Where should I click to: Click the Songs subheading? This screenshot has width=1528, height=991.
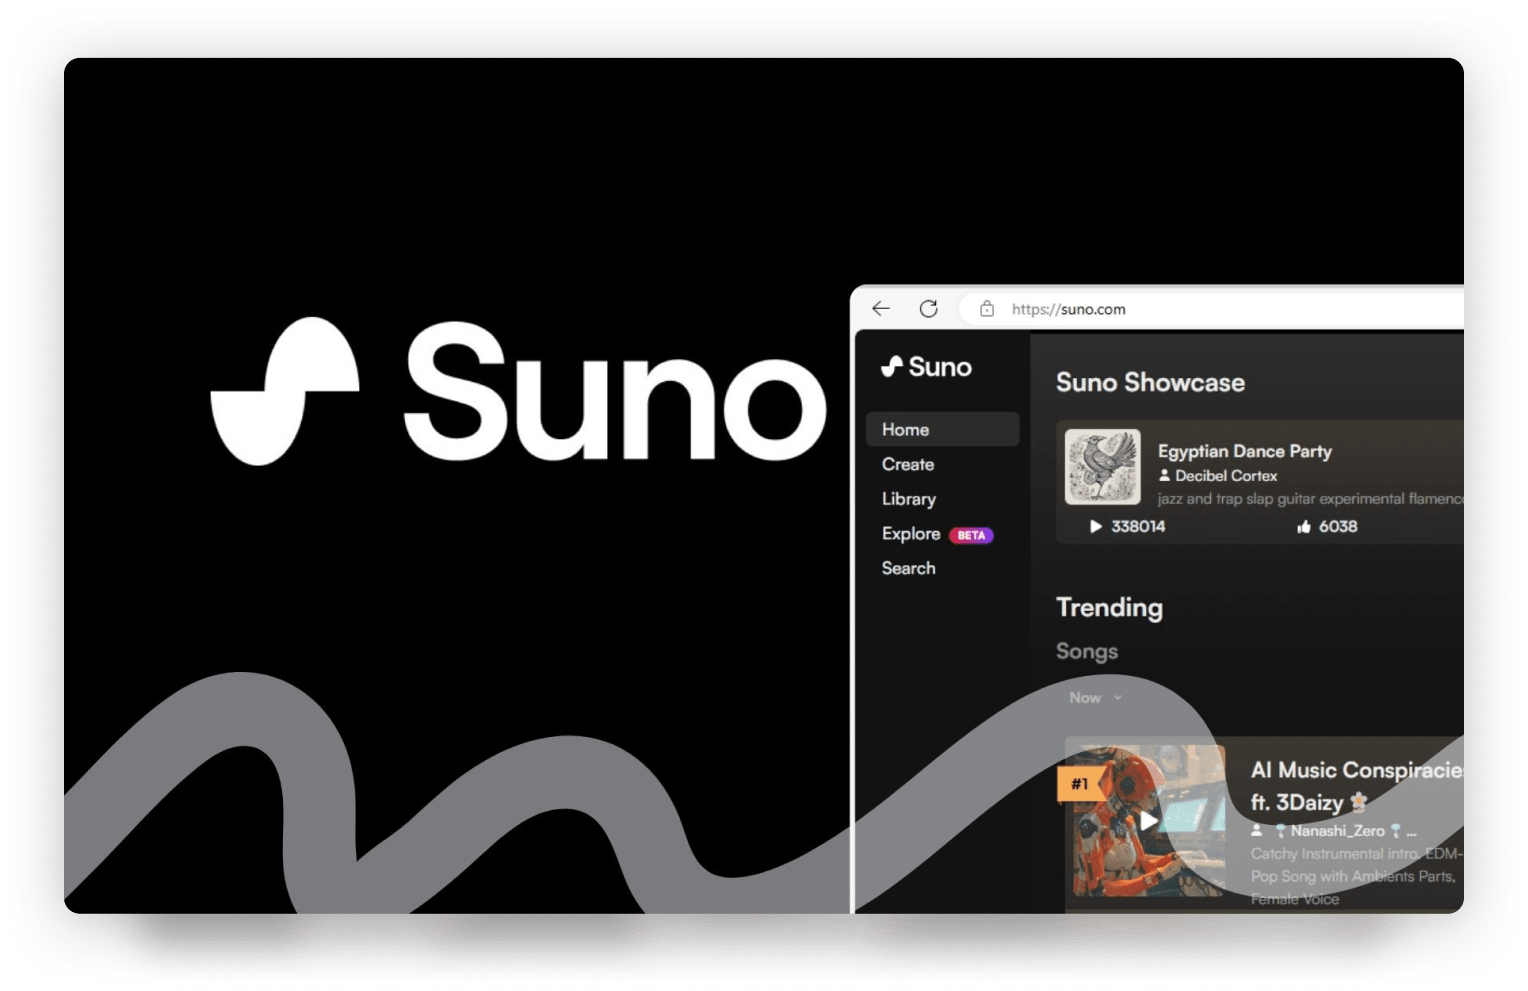[1087, 652]
